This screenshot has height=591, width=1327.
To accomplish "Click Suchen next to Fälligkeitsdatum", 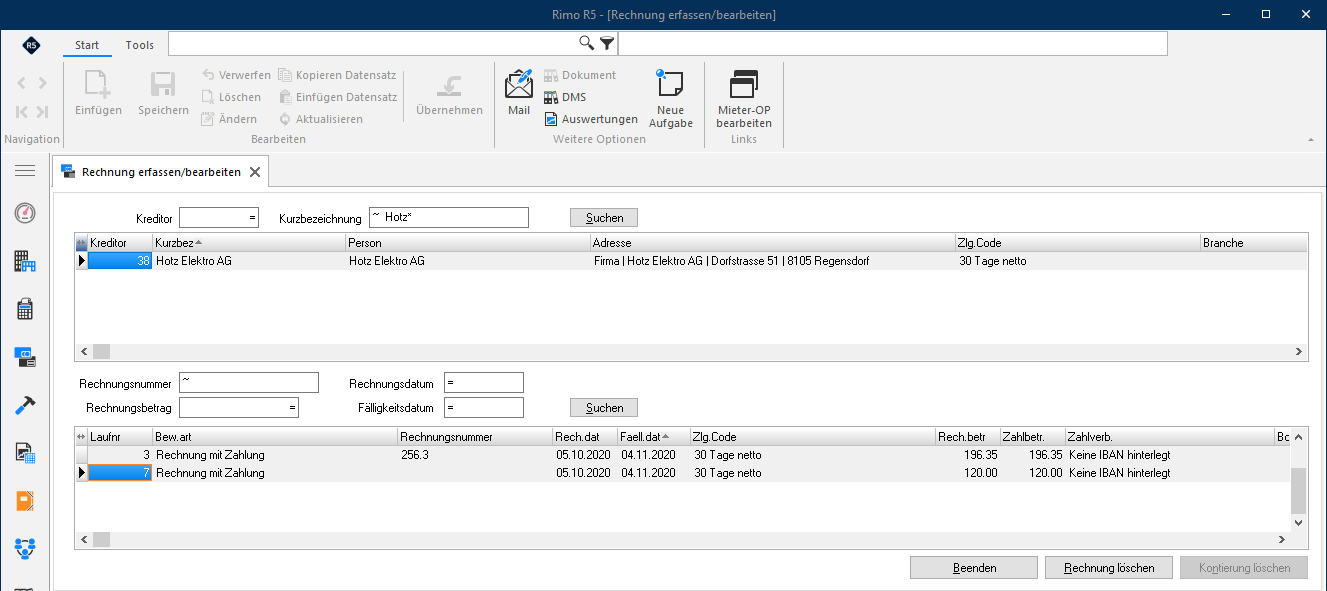I will coord(604,408).
